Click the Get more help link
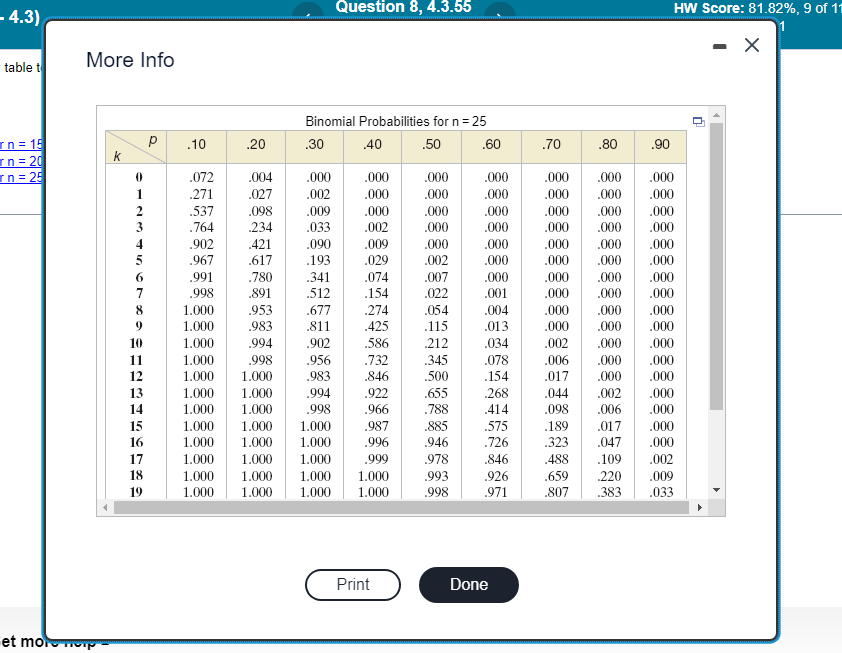842x653 pixels. click(30, 642)
